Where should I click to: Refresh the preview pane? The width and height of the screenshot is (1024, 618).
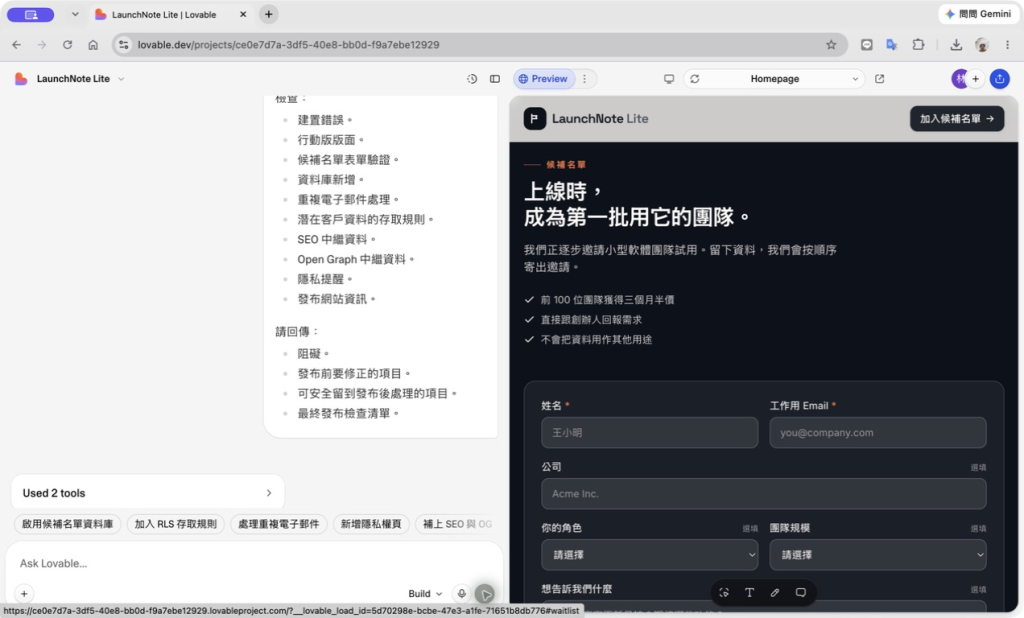pyautogui.click(x=695, y=78)
